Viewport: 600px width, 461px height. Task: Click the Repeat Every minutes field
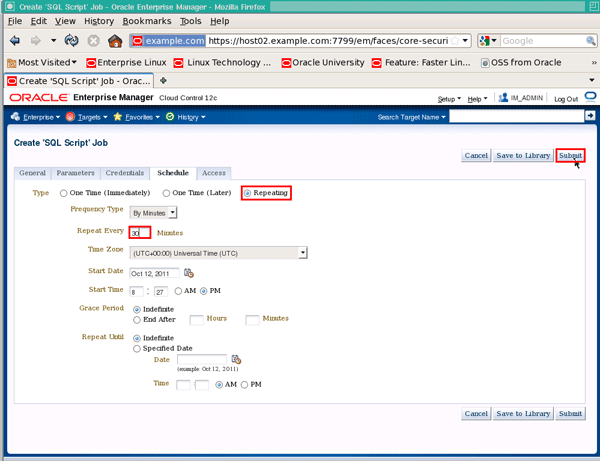point(140,233)
